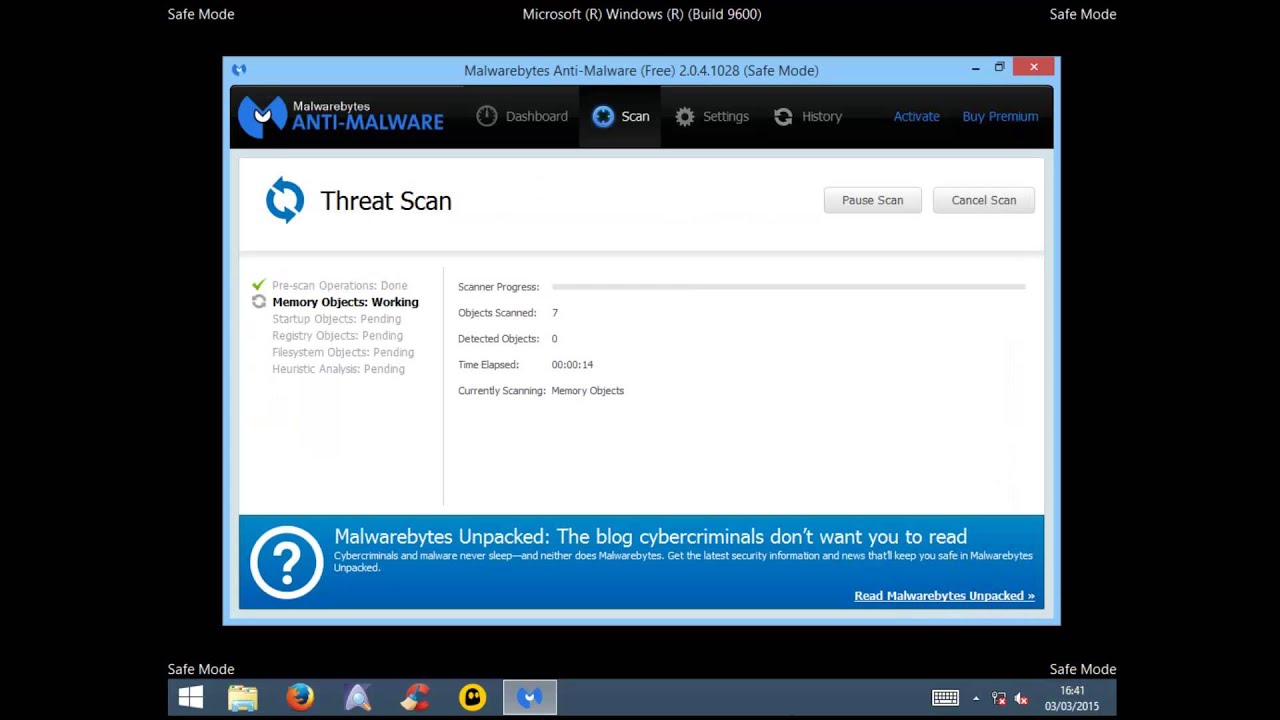
Task: Switch to the Scan tab
Action: click(x=620, y=117)
